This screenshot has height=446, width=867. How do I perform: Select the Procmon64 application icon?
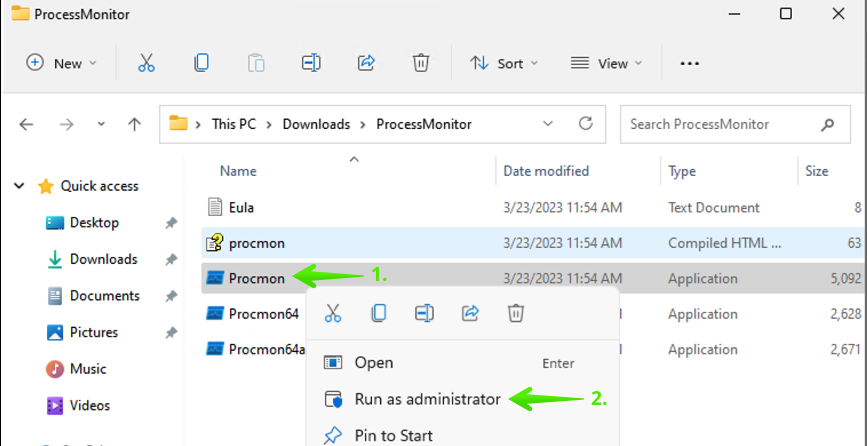[x=214, y=314]
